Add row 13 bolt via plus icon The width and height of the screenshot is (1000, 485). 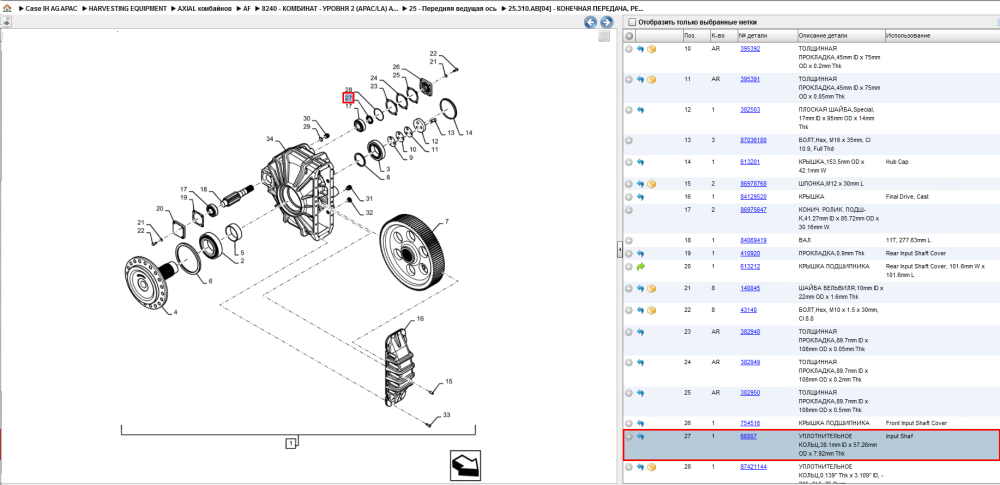pos(629,140)
